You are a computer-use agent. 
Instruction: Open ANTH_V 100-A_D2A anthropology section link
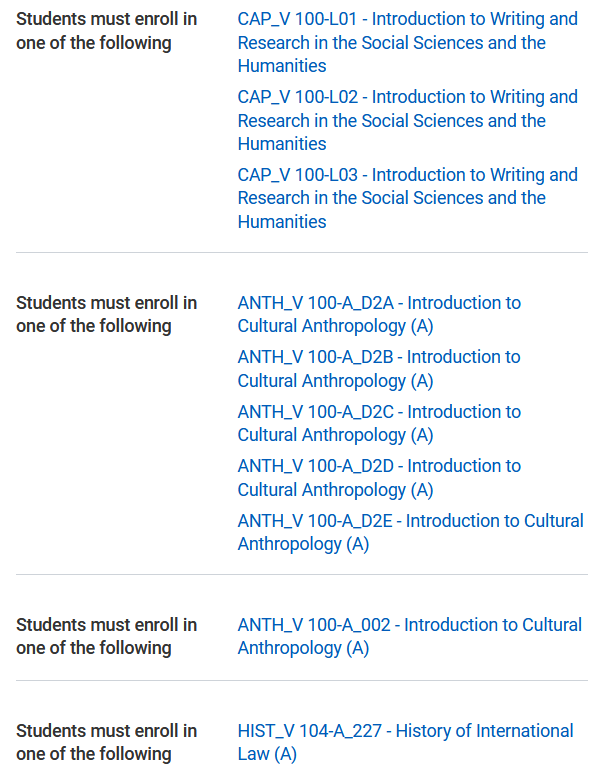379,314
